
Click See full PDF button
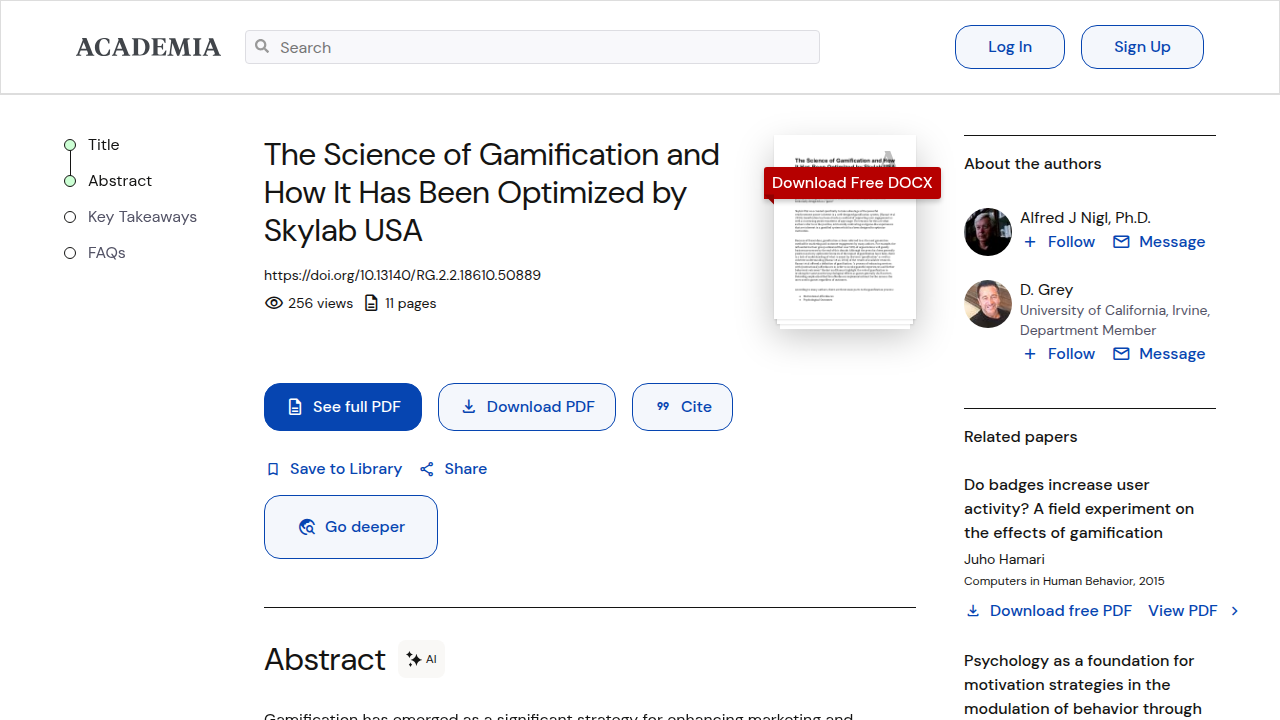coord(343,407)
